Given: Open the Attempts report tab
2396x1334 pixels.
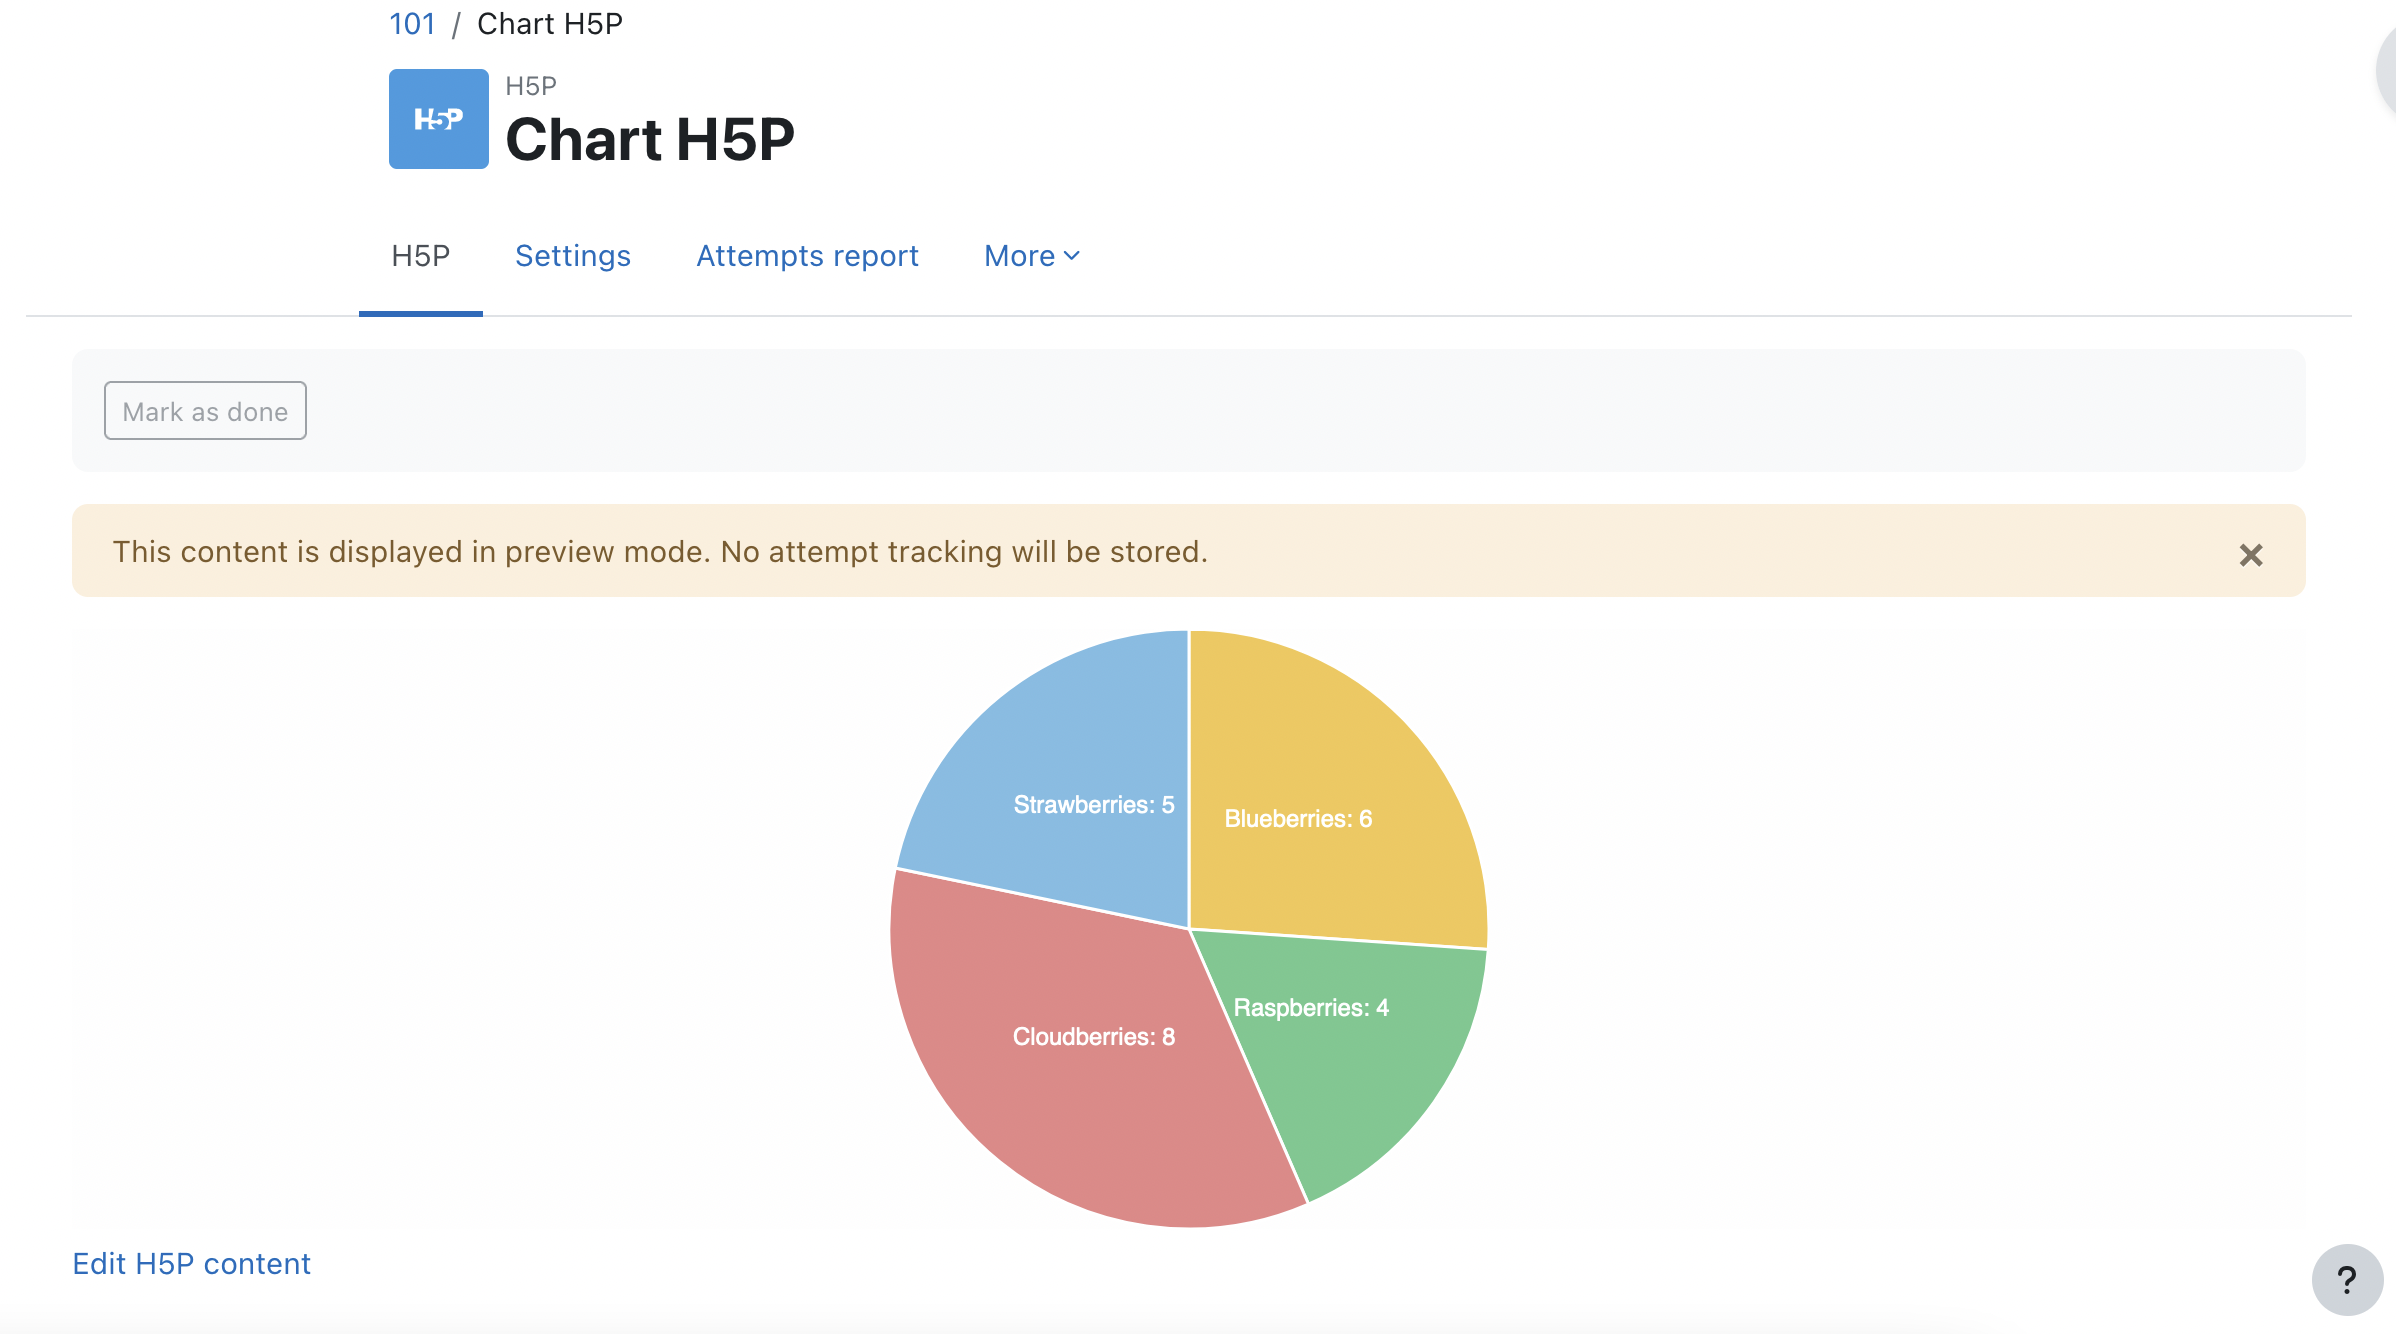Looking at the screenshot, I should [807, 256].
